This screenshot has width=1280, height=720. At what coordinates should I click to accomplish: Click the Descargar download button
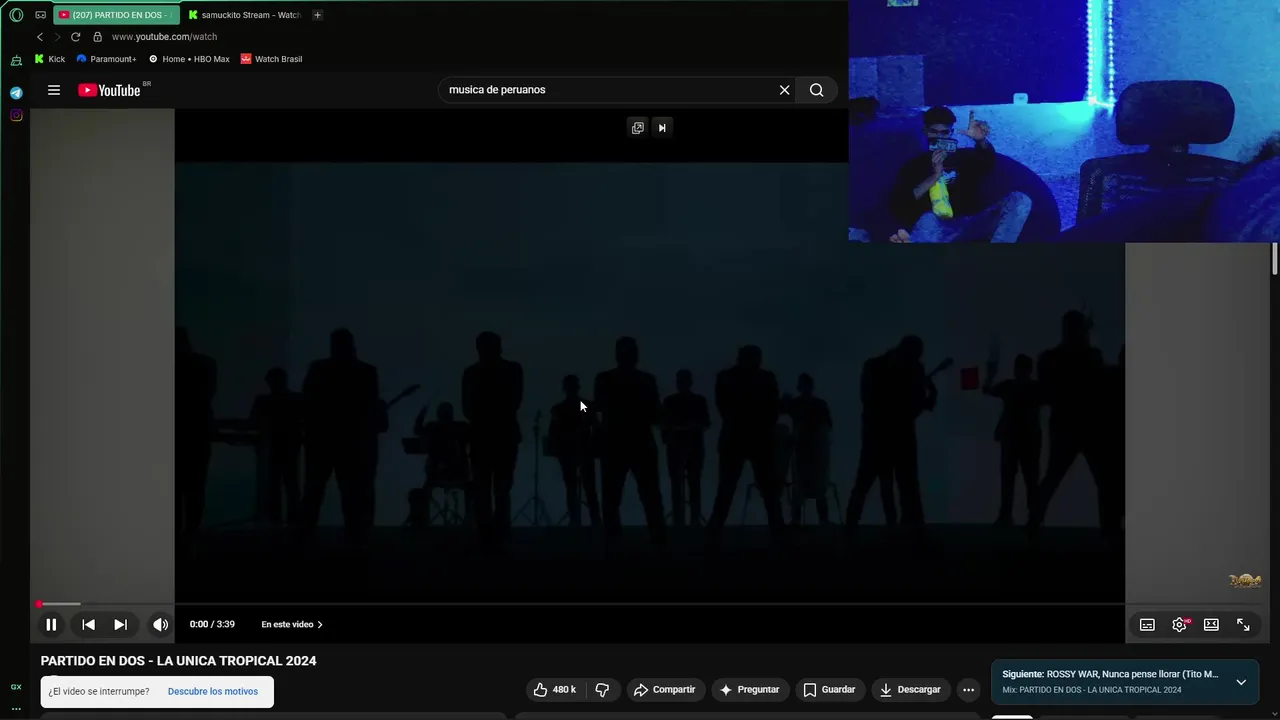(x=910, y=689)
